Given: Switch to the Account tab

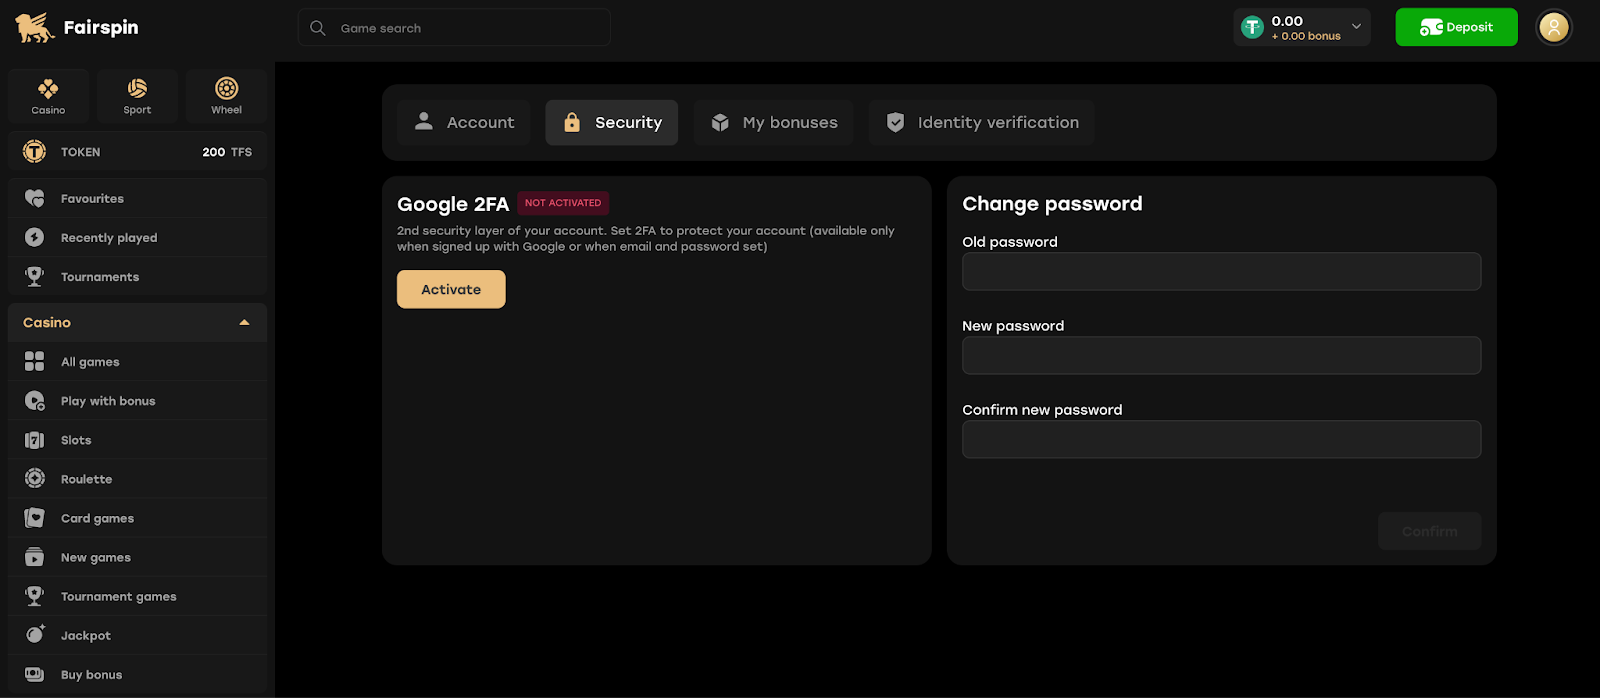Looking at the screenshot, I should pyautogui.click(x=464, y=122).
